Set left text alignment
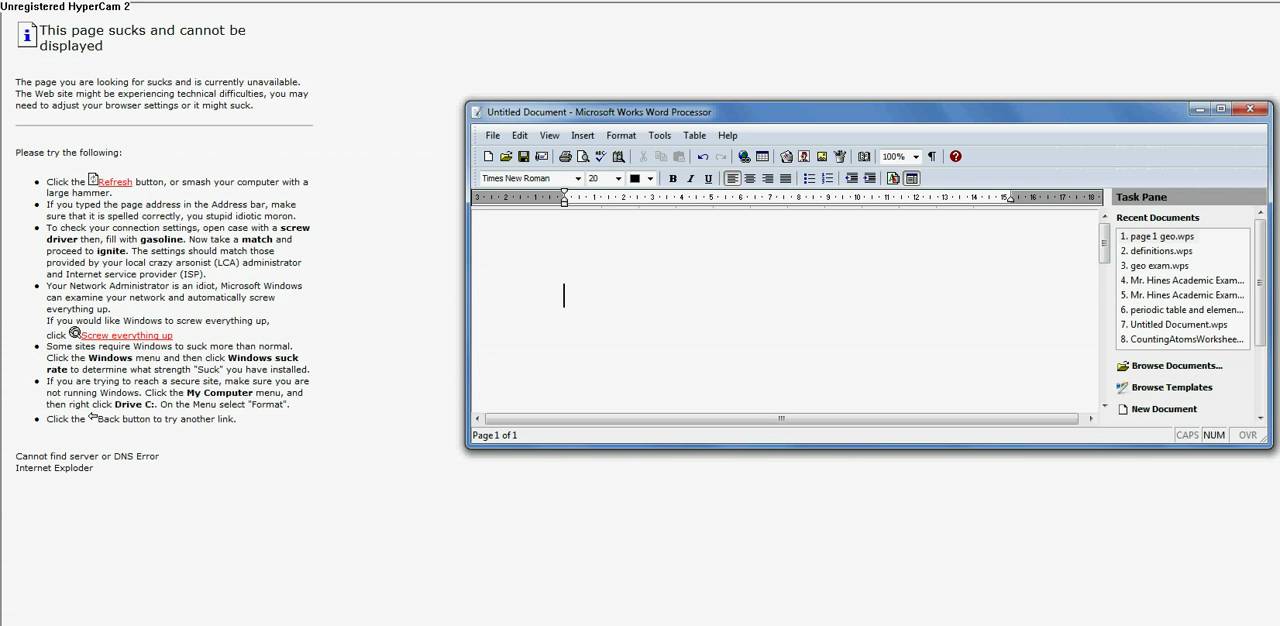1280x626 pixels. pos(732,178)
